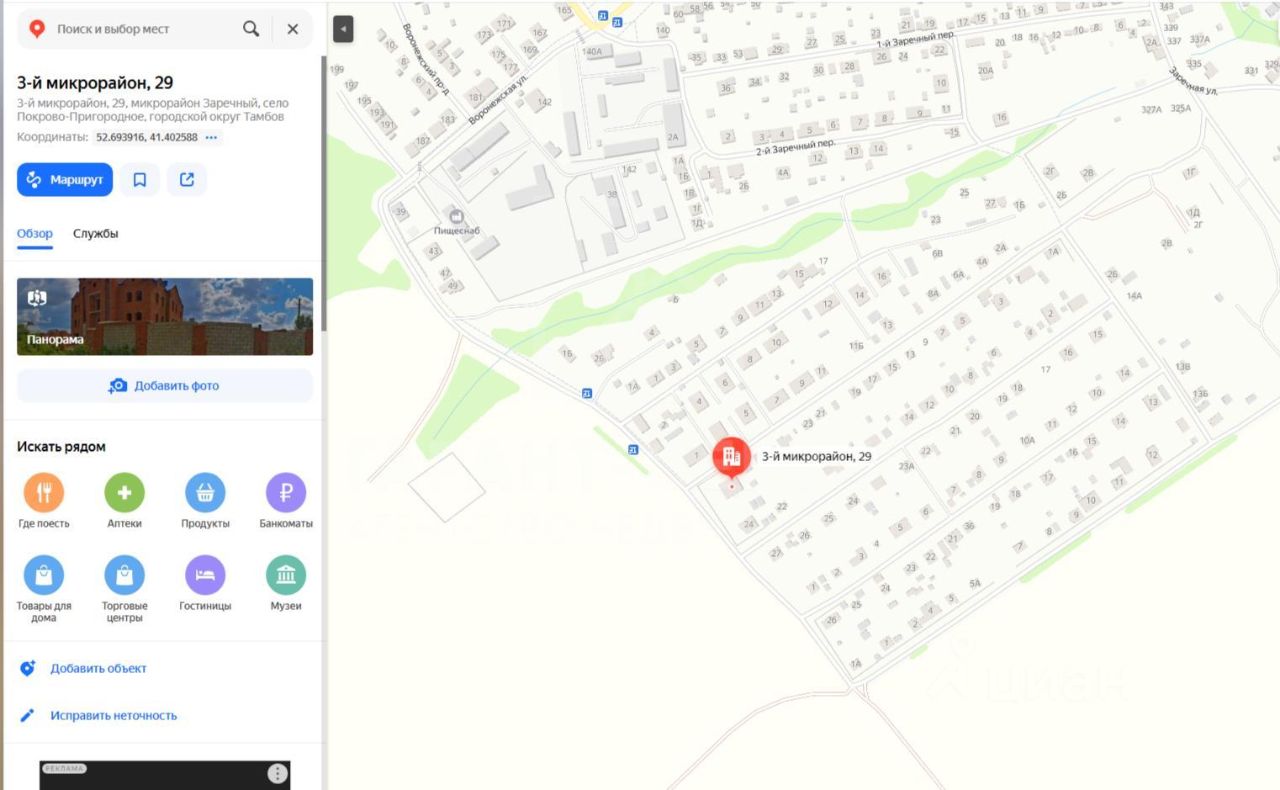This screenshot has width=1280, height=790.
Task: Open the ad options three-dot menu
Action: [x=278, y=773]
